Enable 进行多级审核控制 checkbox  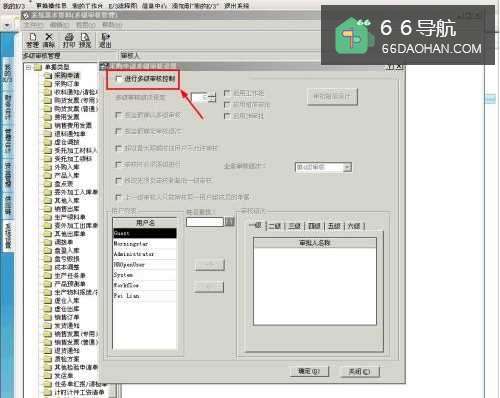tap(118, 79)
